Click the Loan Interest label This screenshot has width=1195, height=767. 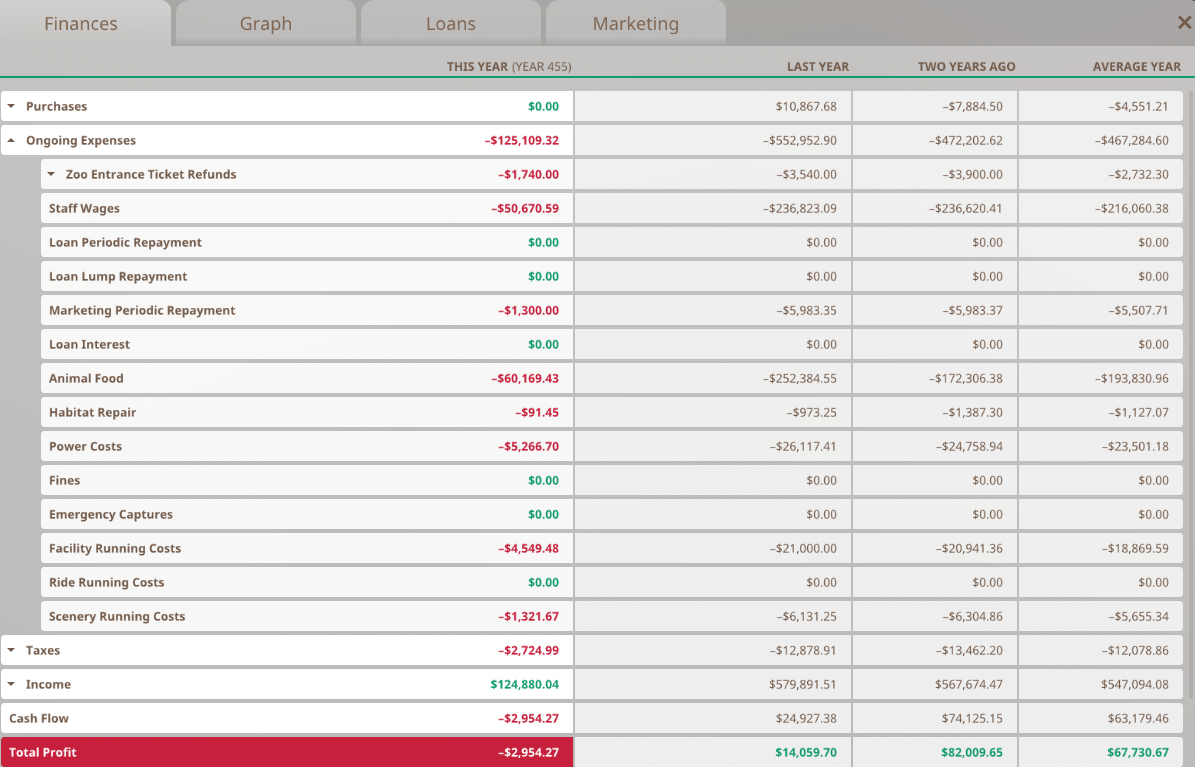point(89,345)
